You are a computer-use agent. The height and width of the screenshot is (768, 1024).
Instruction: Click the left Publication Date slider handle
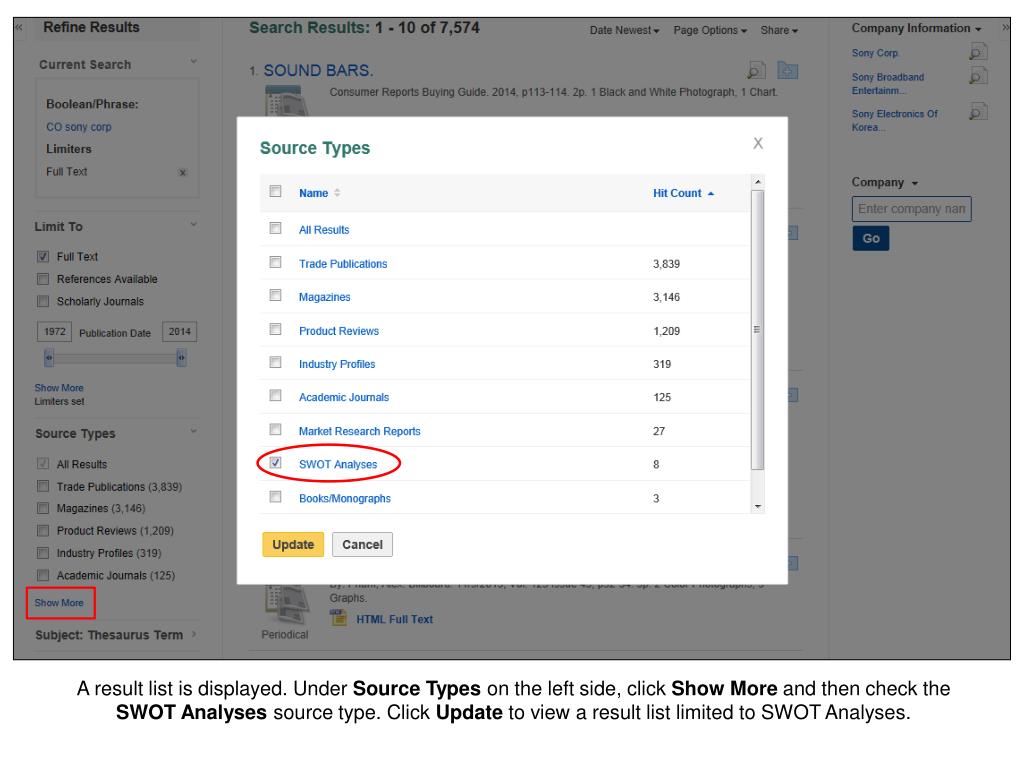pos(47,357)
